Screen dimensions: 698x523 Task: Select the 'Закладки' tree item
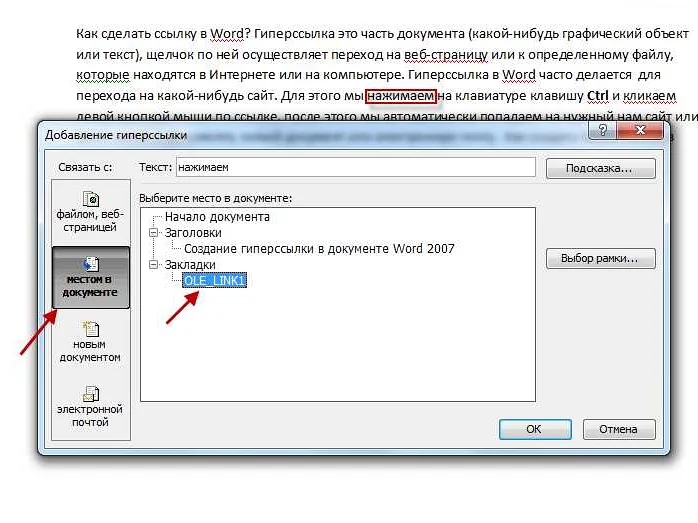pos(190,265)
